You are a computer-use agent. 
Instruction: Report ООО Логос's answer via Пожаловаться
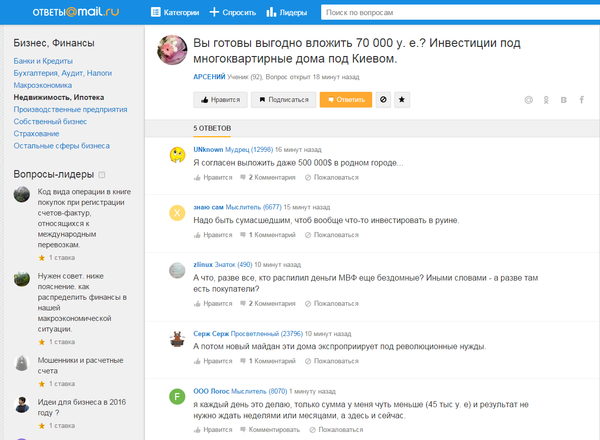point(336,430)
